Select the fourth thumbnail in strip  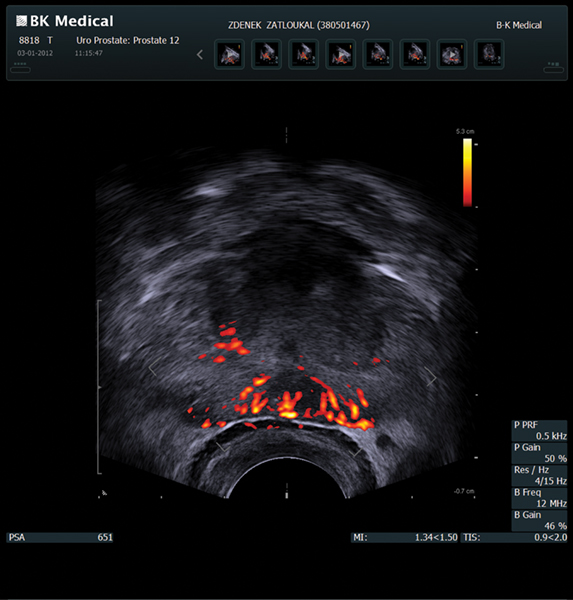(341, 54)
